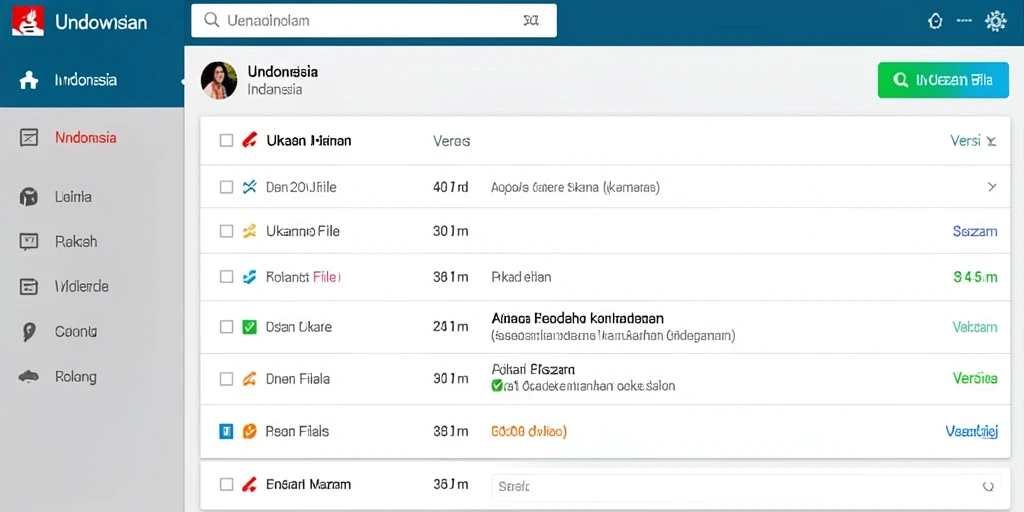This screenshot has width=1024, height=512.
Task: Open settings gear icon in header
Action: pos(995,21)
